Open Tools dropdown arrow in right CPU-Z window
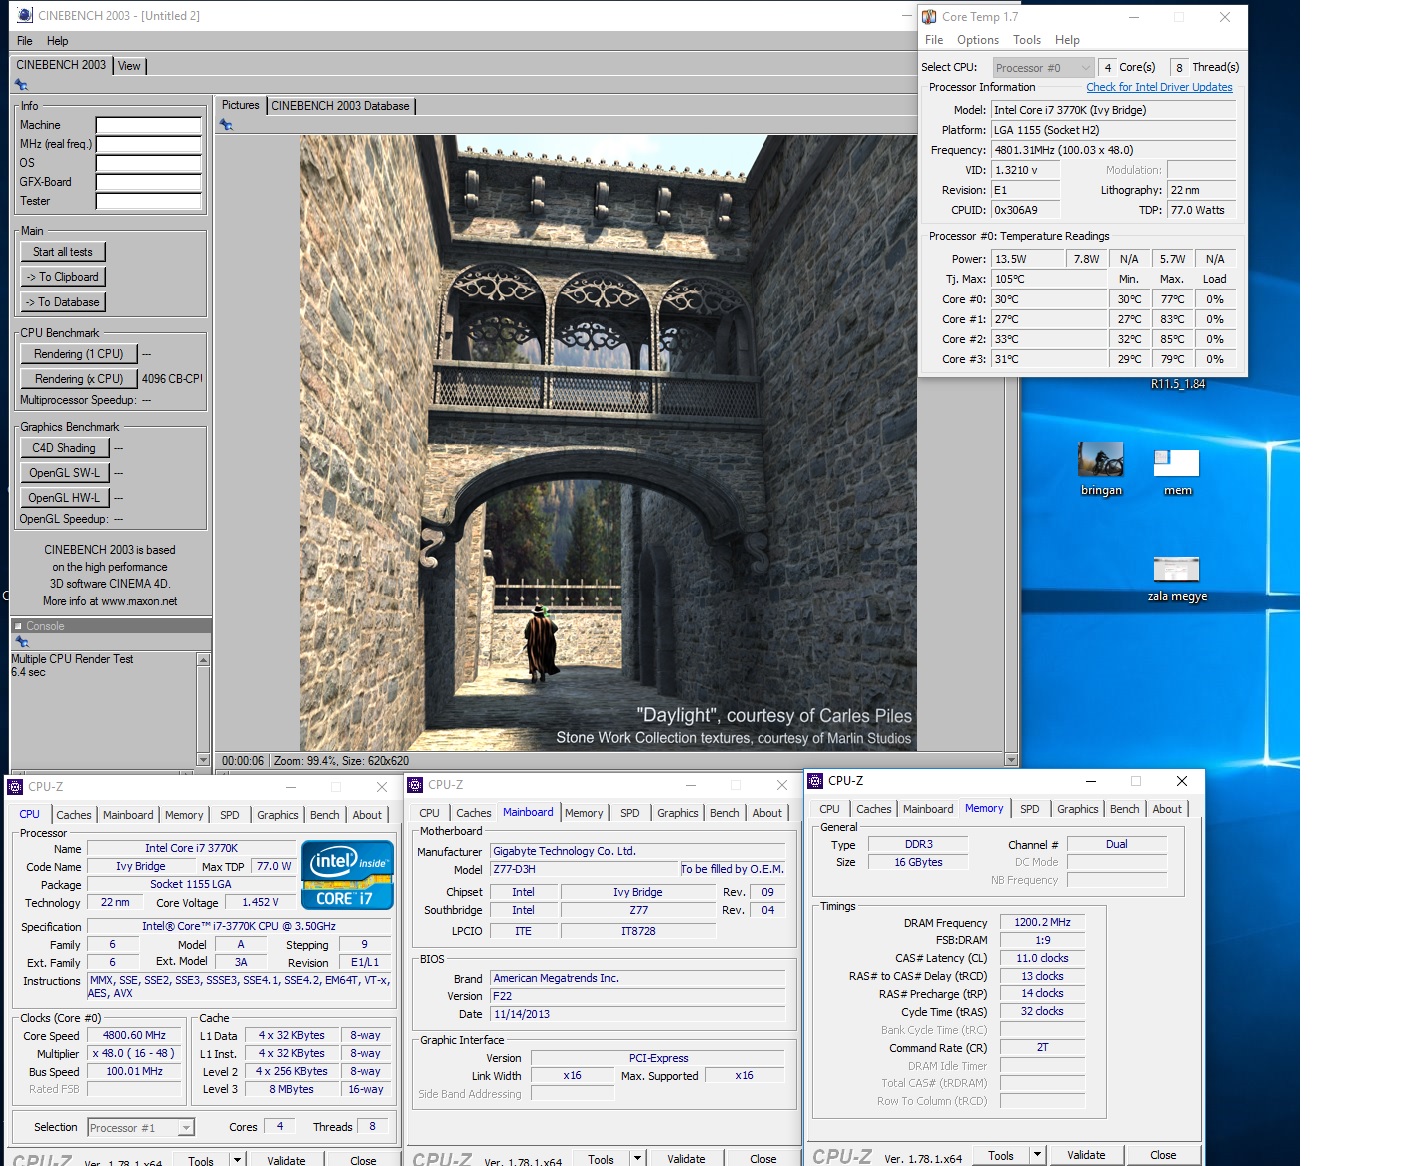This screenshot has height=1166, width=1413. (1037, 1154)
